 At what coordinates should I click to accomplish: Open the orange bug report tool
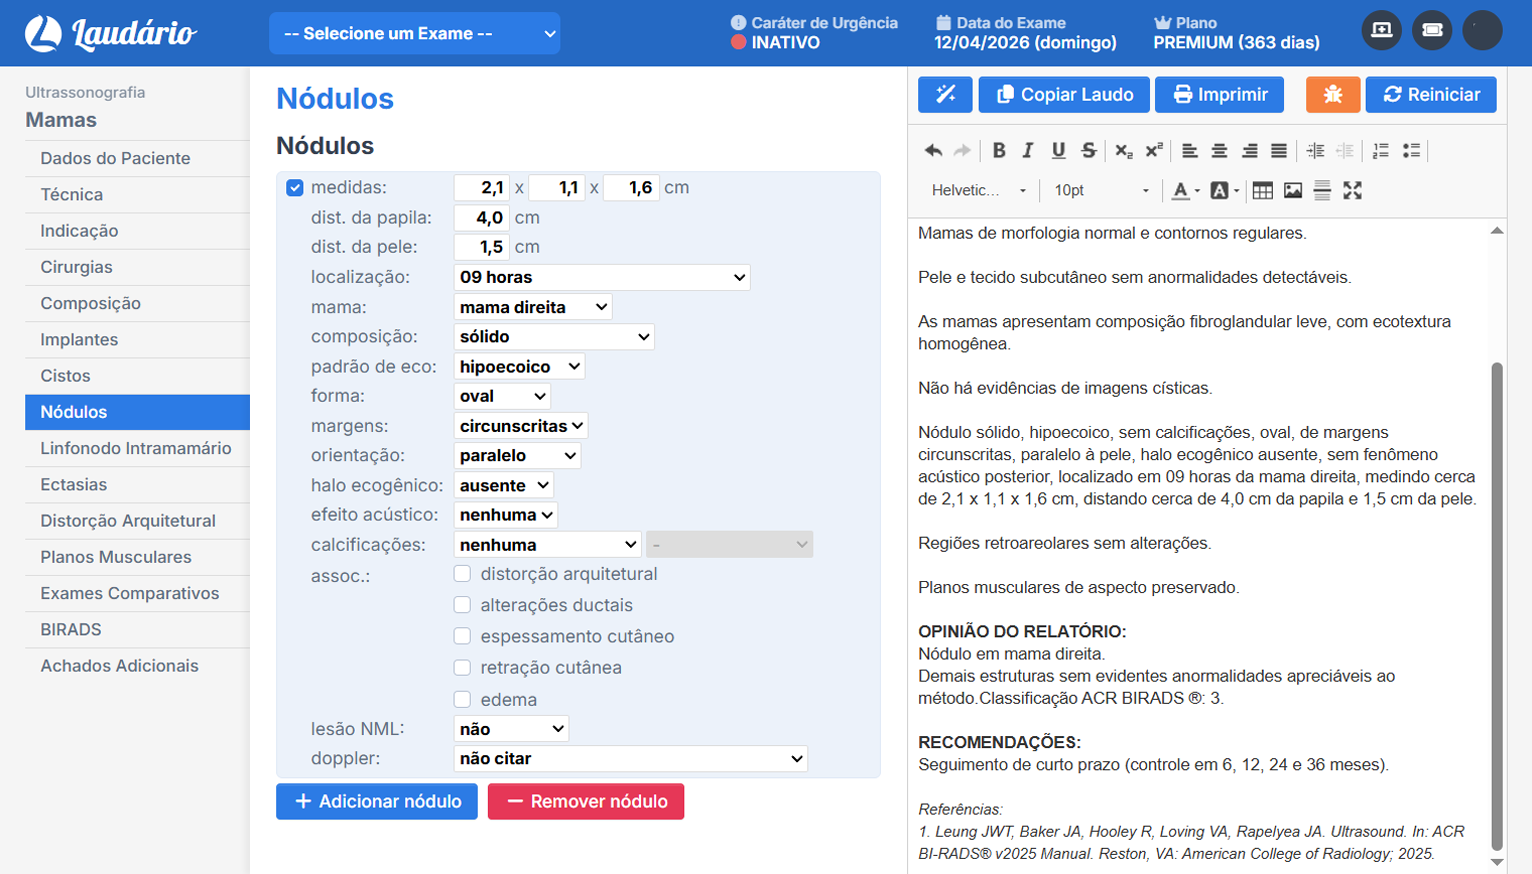[1332, 94]
